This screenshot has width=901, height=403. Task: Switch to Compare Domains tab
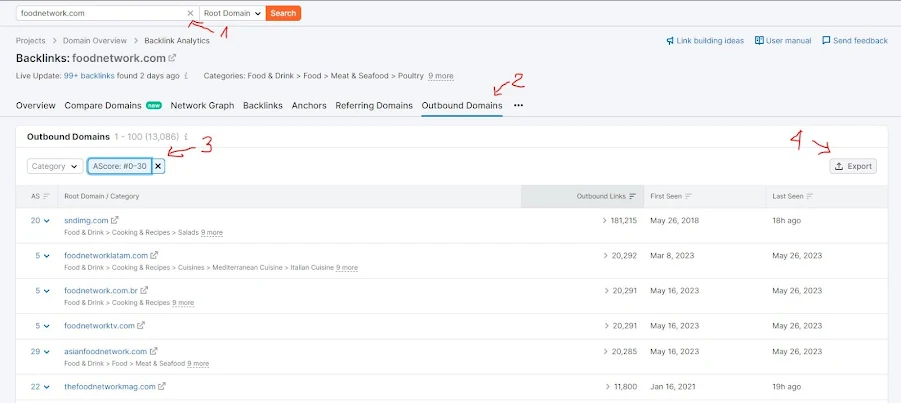pos(103,106)
